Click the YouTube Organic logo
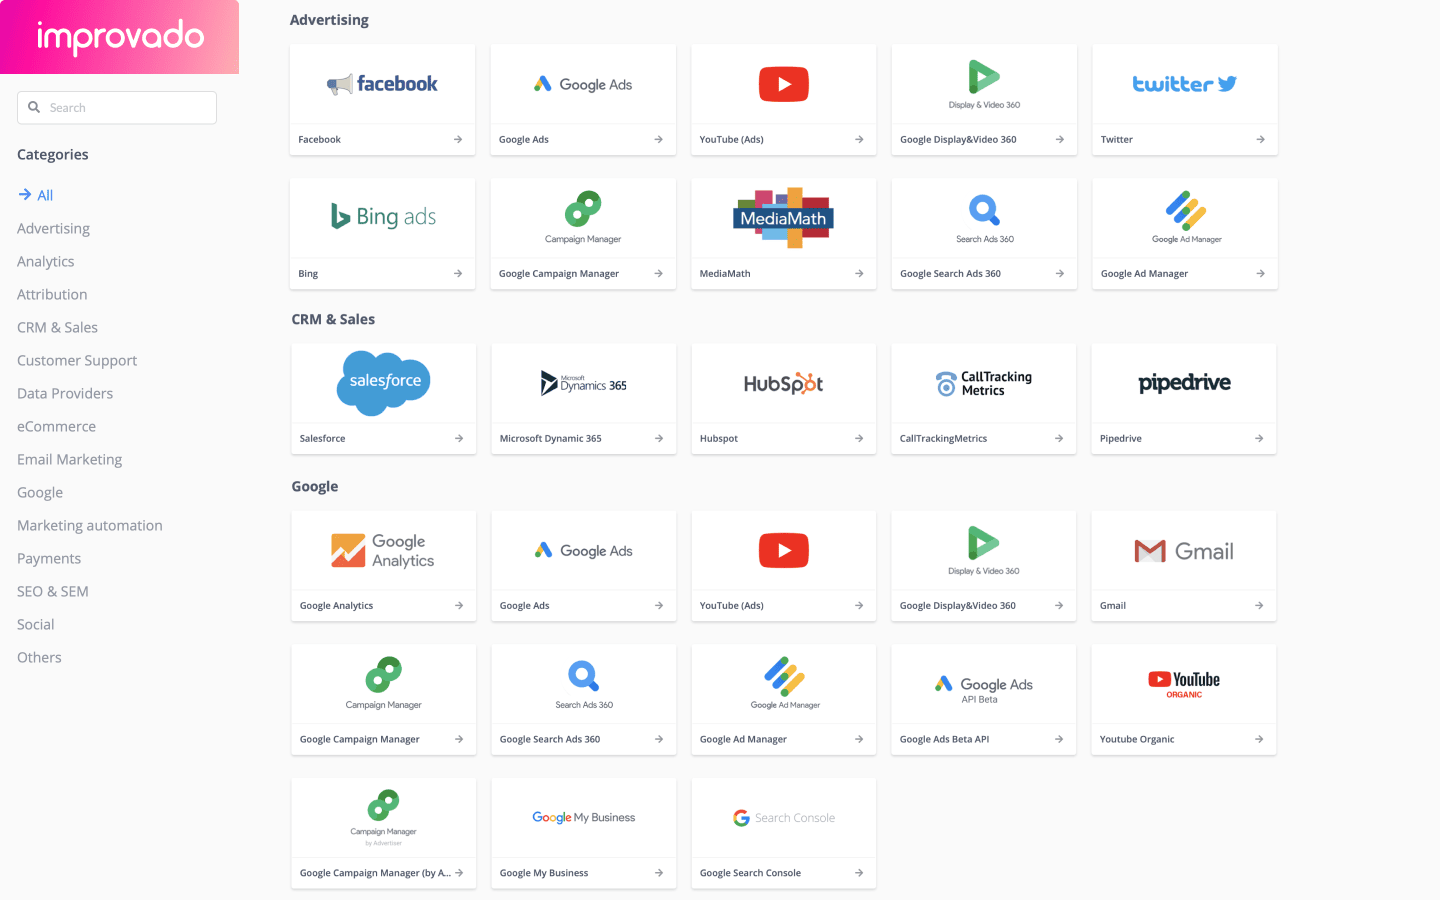The width and height of the screenshot is (1440, 900). (1184, 685)
